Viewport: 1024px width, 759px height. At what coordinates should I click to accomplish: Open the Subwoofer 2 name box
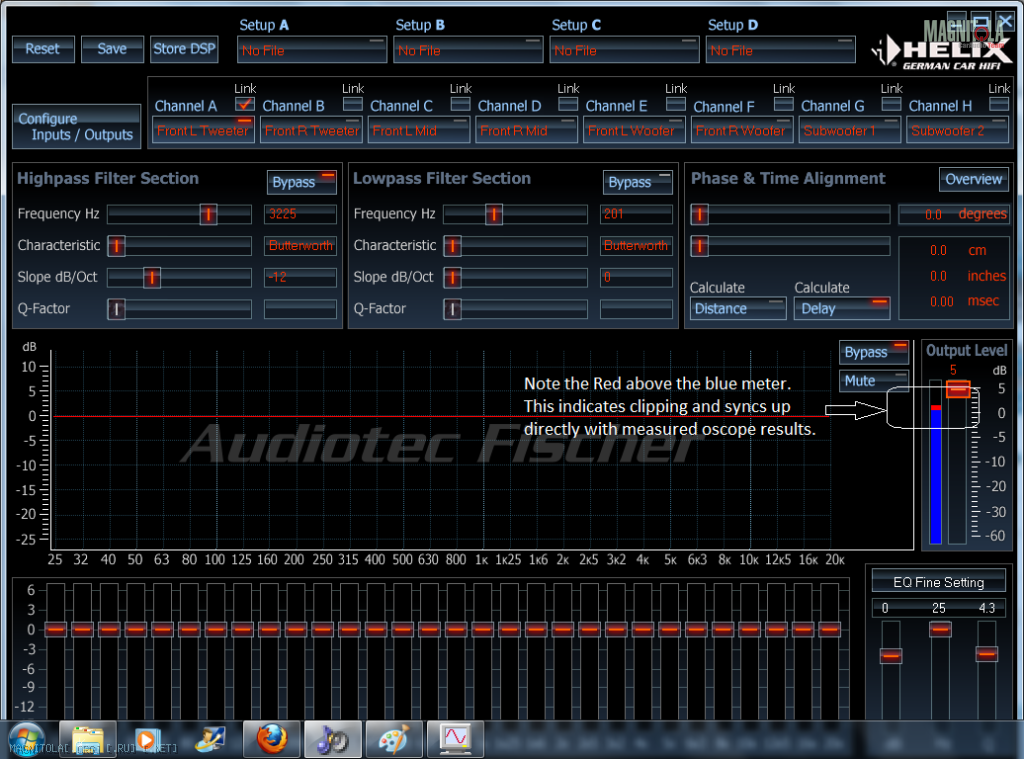(958, 130)
